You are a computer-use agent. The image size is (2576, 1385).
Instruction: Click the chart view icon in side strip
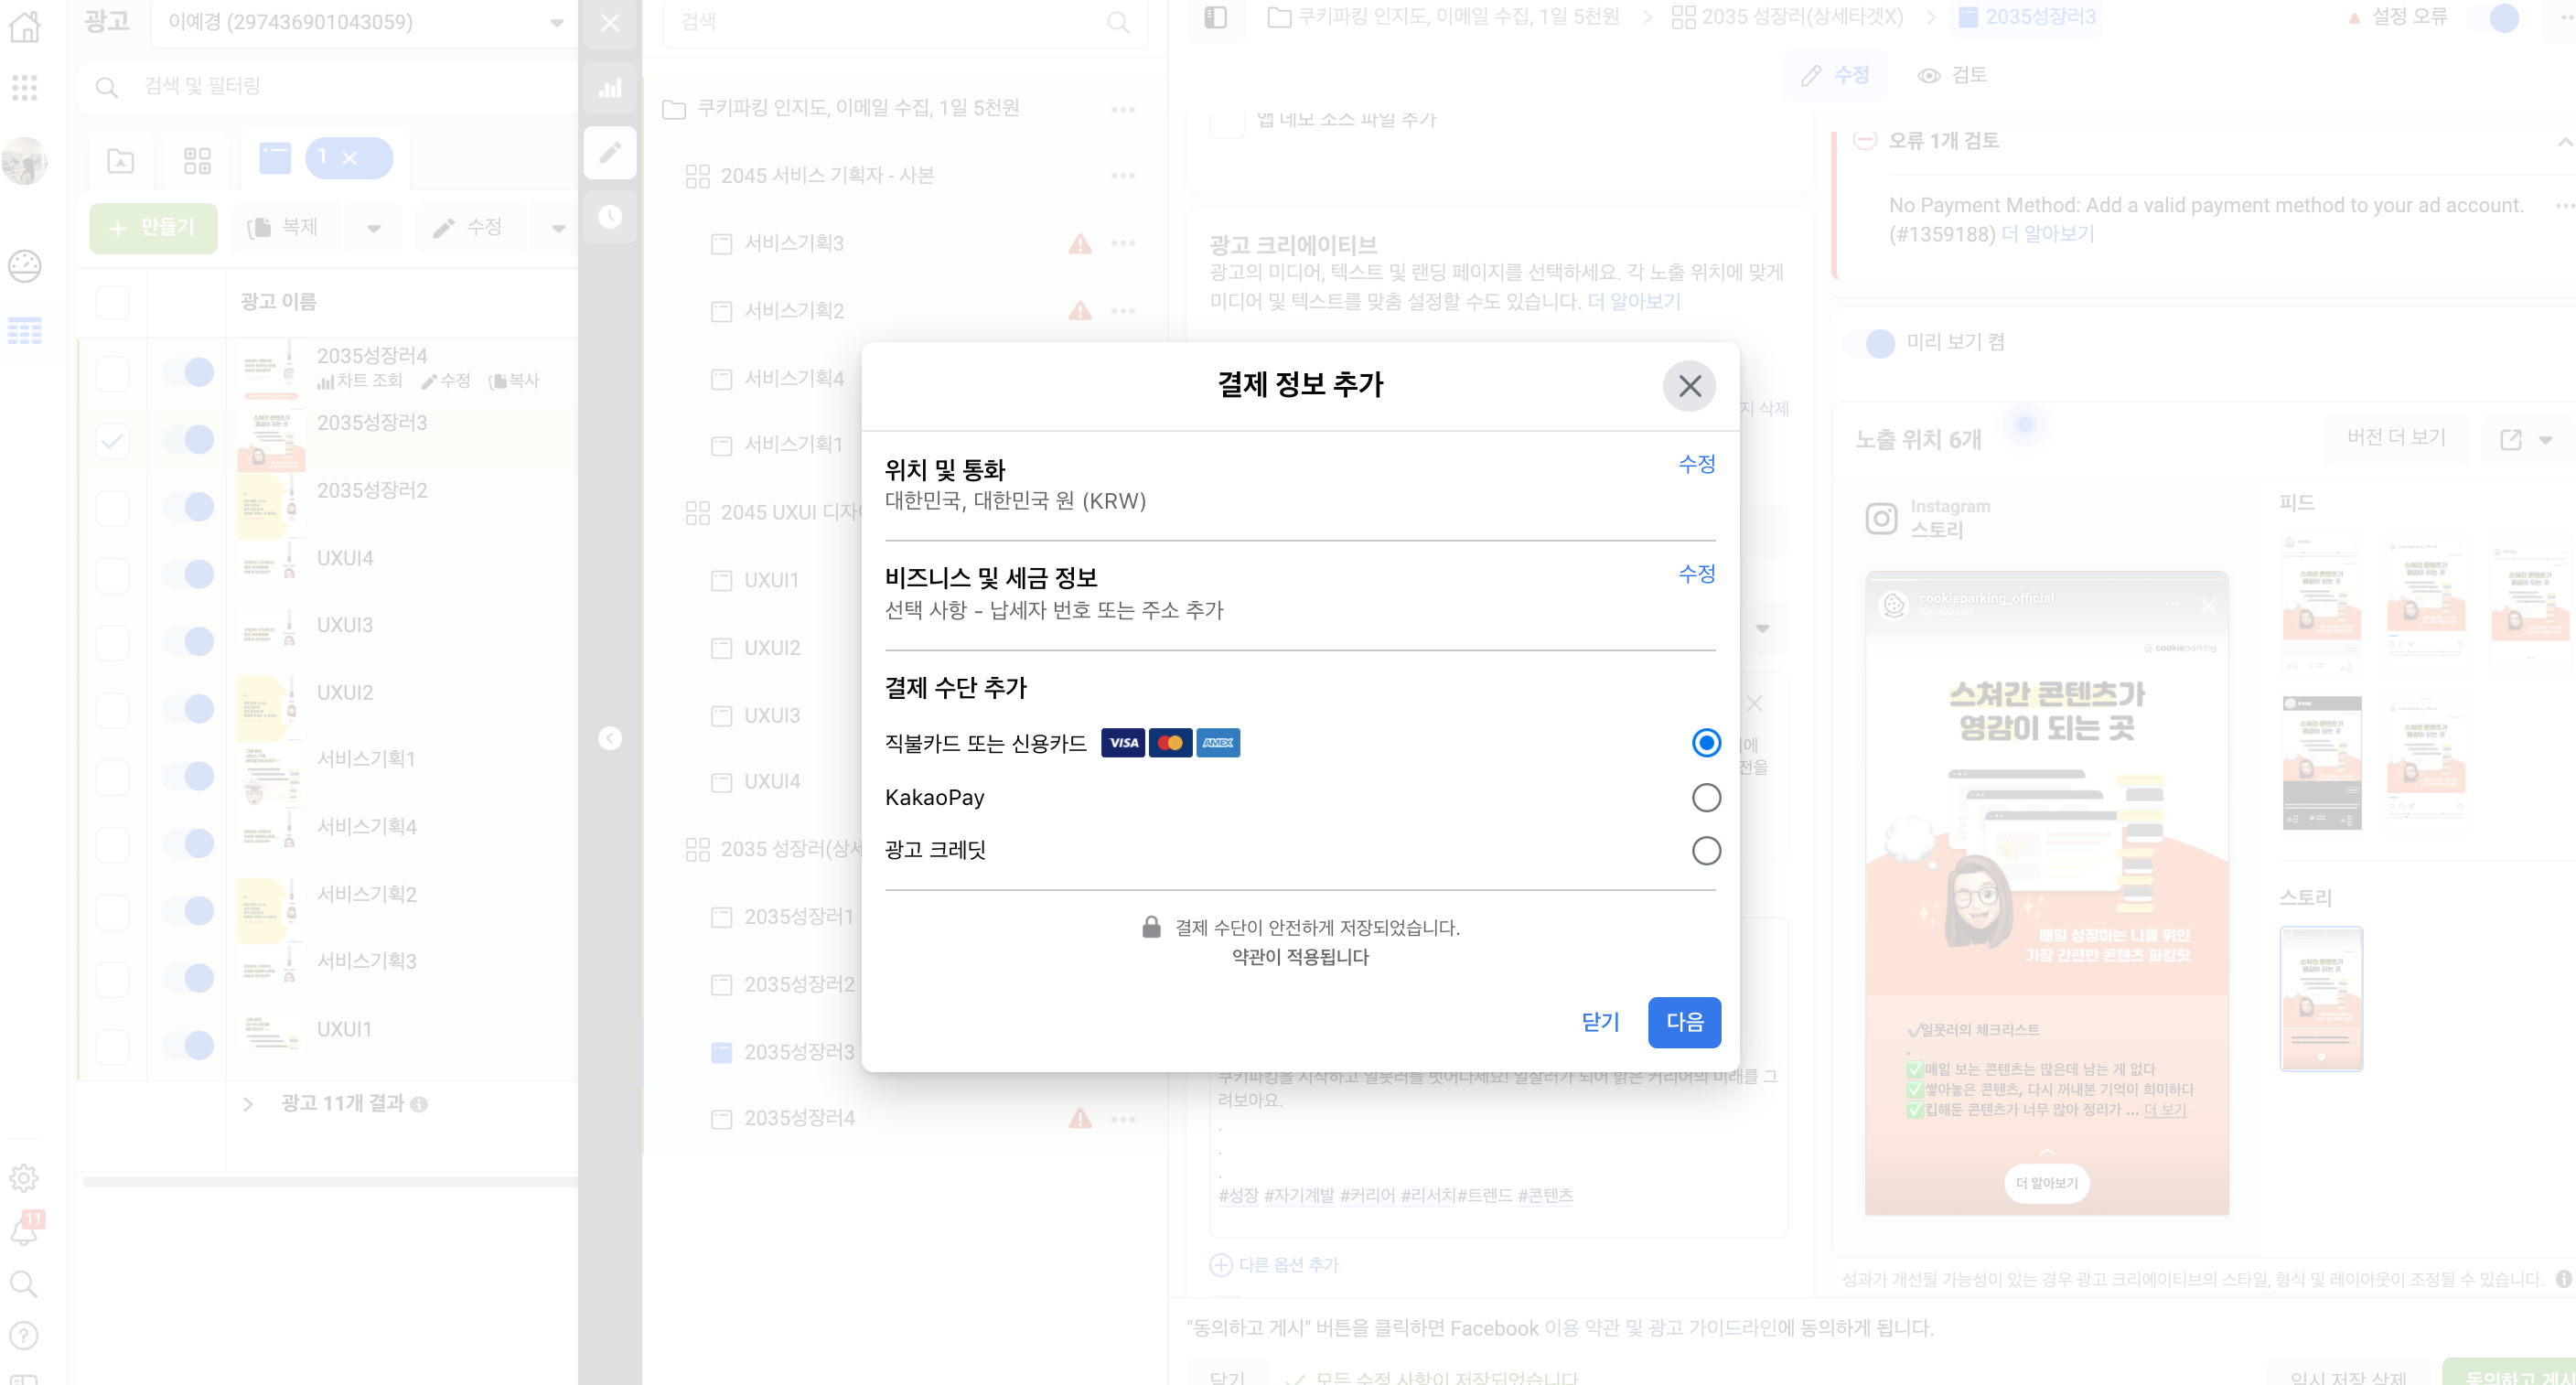(609, 88)
